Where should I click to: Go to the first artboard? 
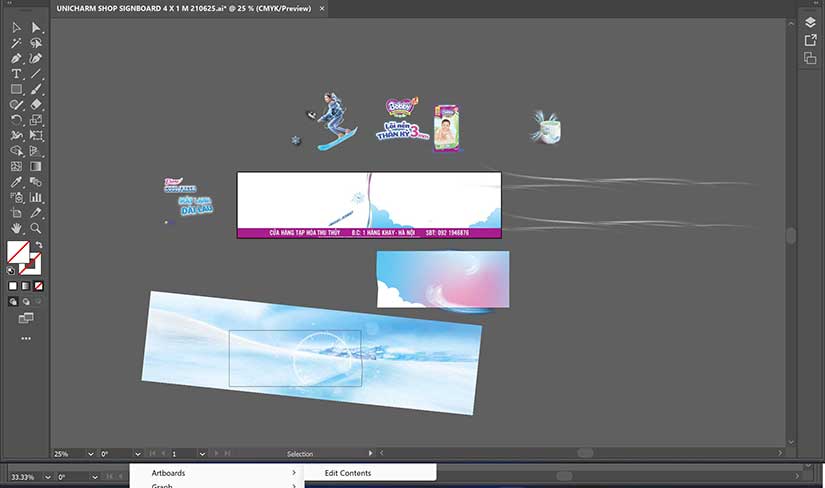(153, 453)
